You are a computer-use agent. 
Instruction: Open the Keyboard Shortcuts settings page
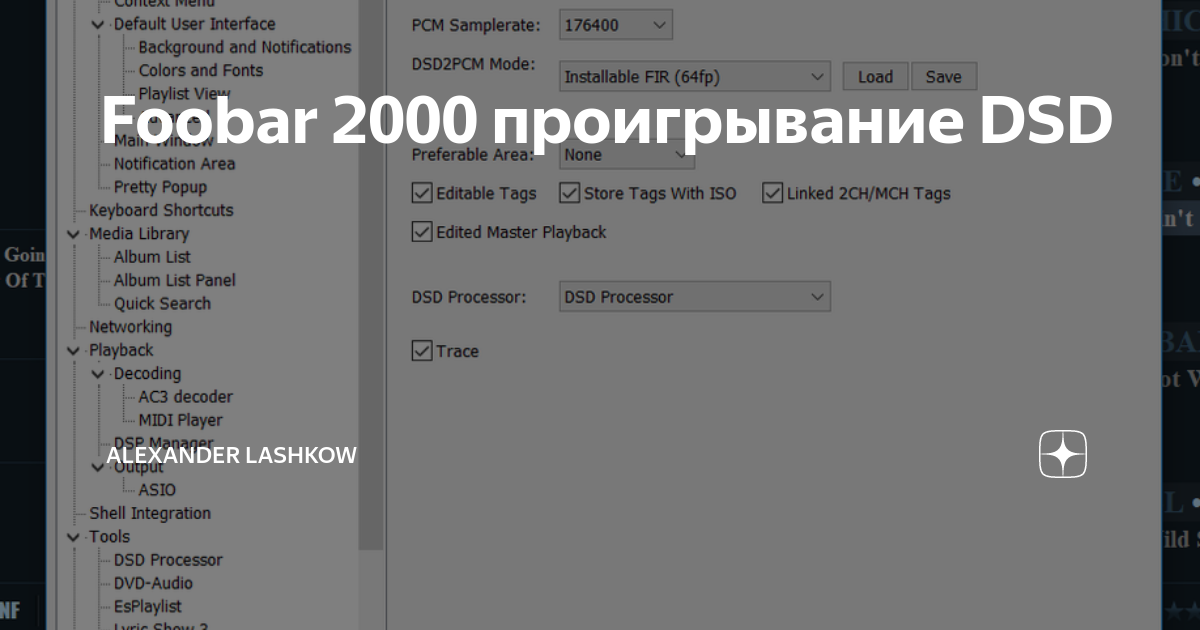pos(161,210)
